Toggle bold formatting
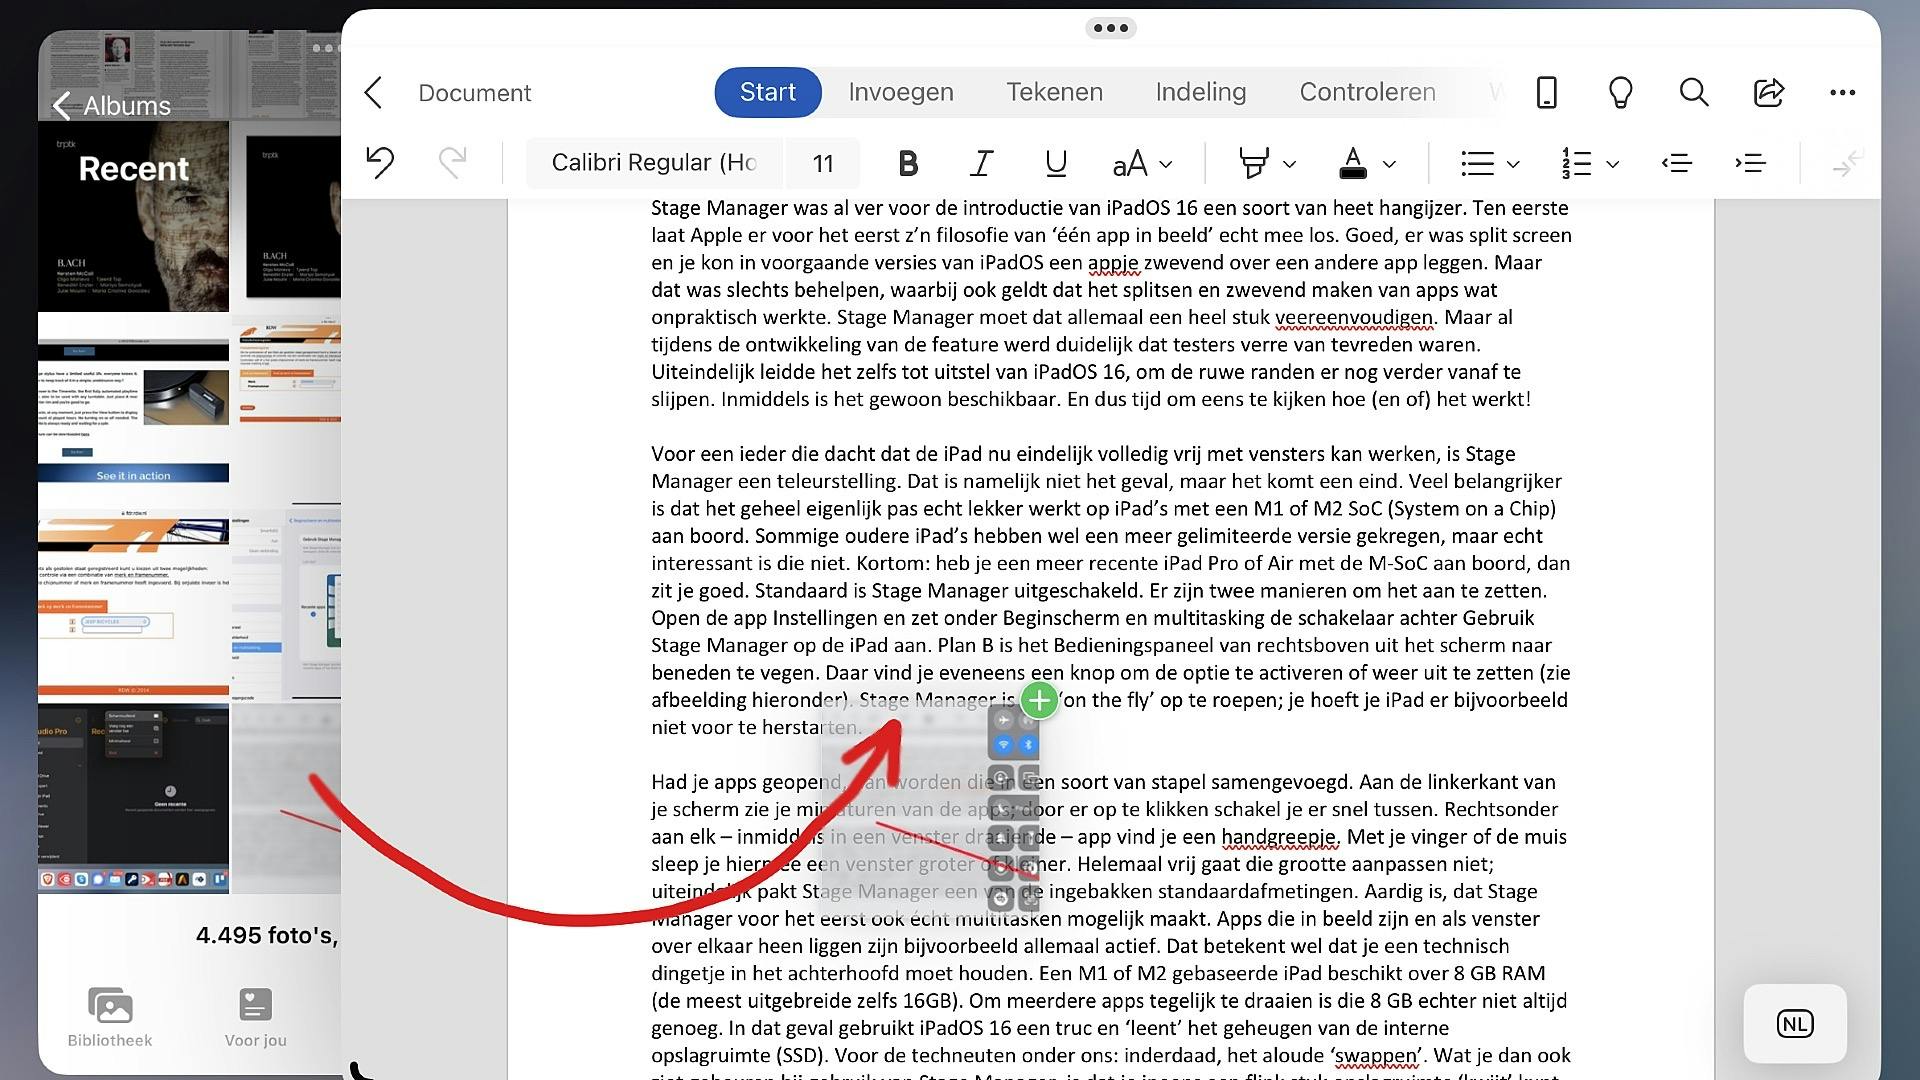This screenshot has height=1080, width=1920. point(907,163)
